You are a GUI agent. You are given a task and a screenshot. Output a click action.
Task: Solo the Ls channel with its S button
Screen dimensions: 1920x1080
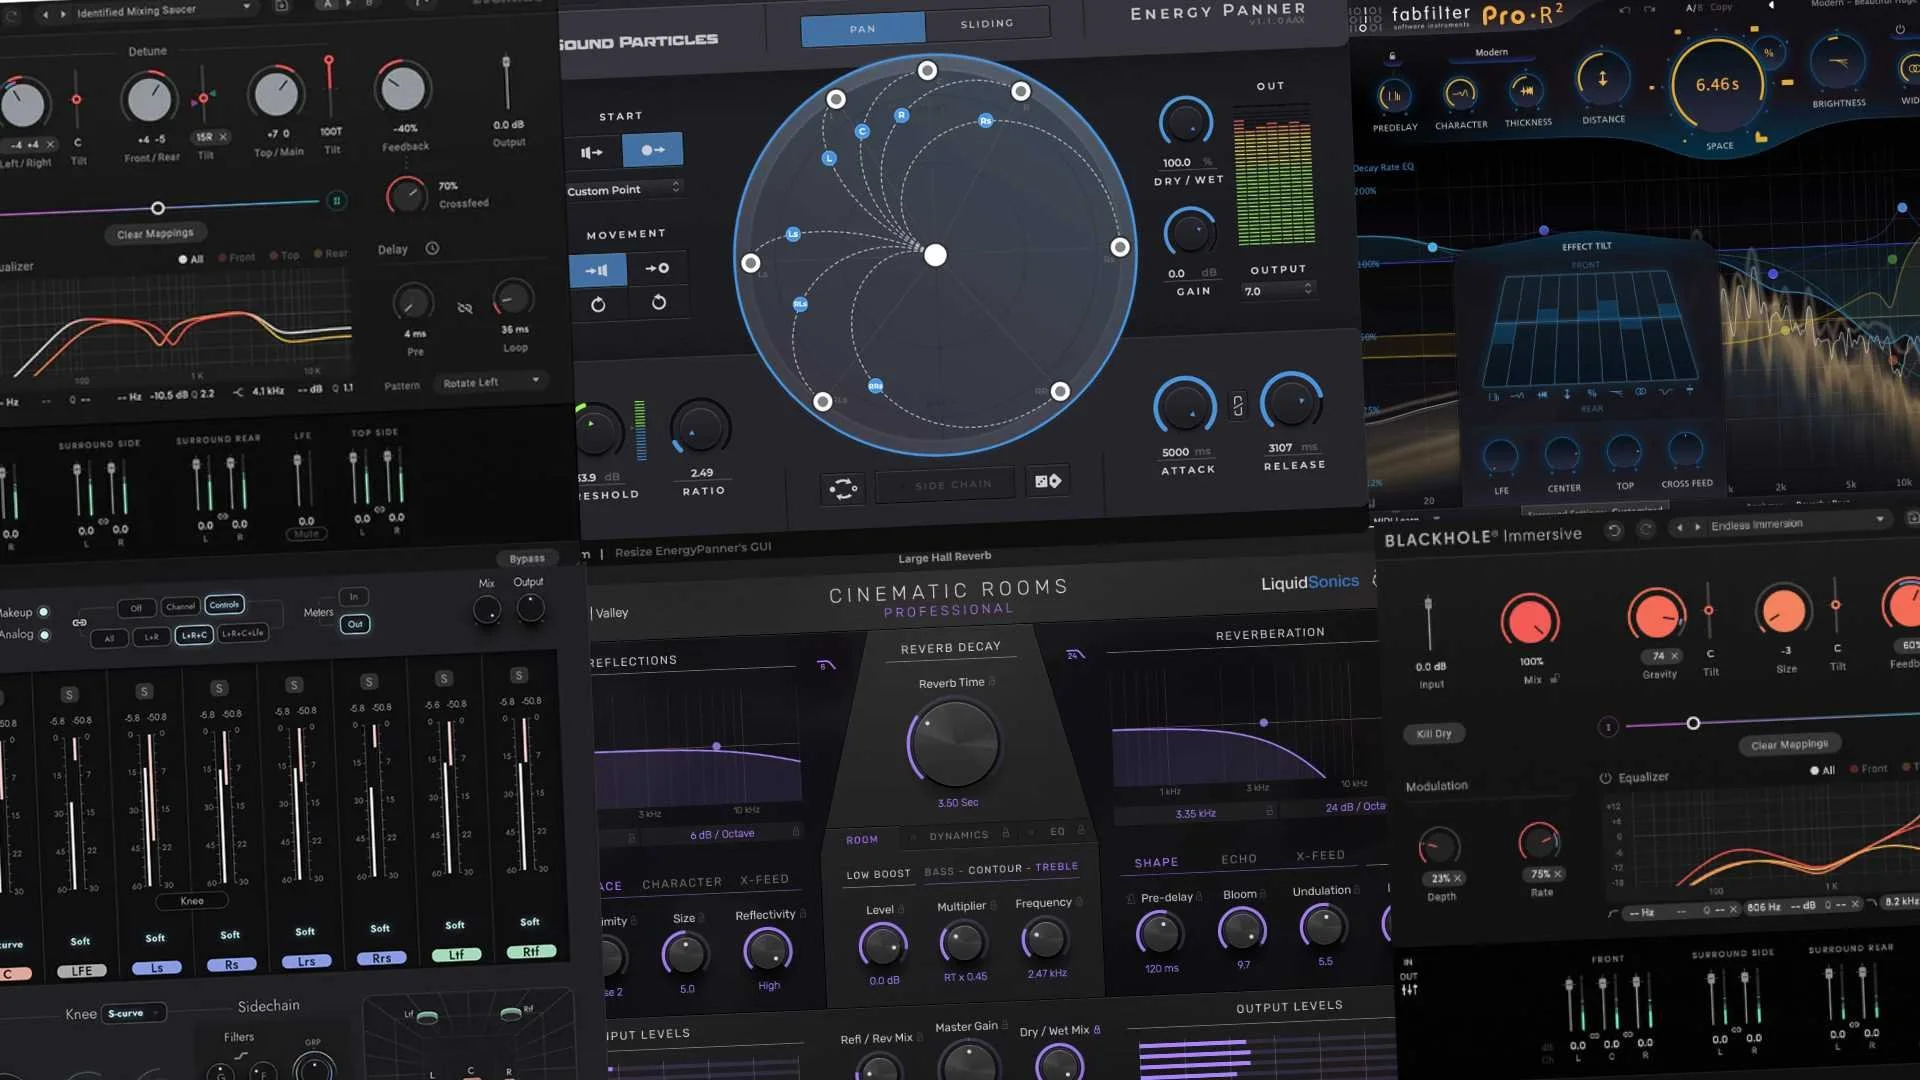(x=144, y=692)
